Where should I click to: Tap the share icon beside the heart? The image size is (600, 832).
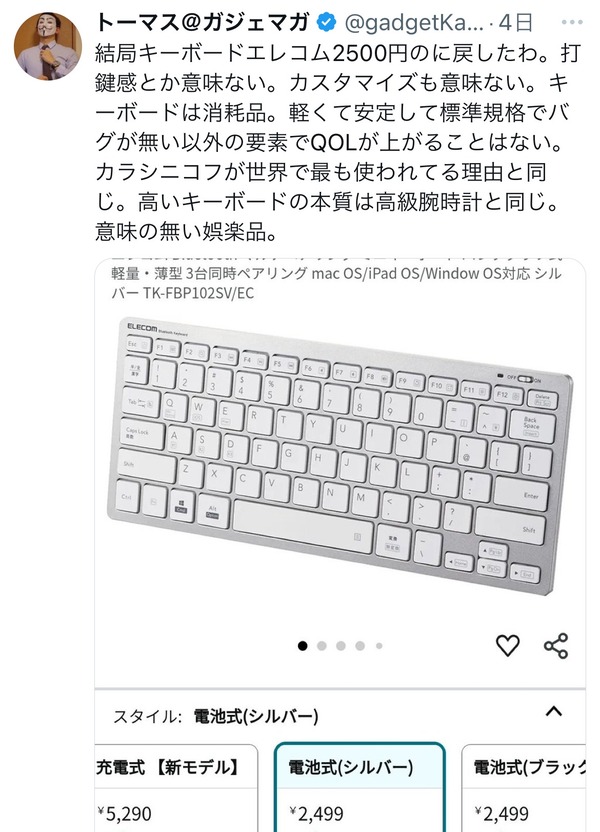coord(556,646)
